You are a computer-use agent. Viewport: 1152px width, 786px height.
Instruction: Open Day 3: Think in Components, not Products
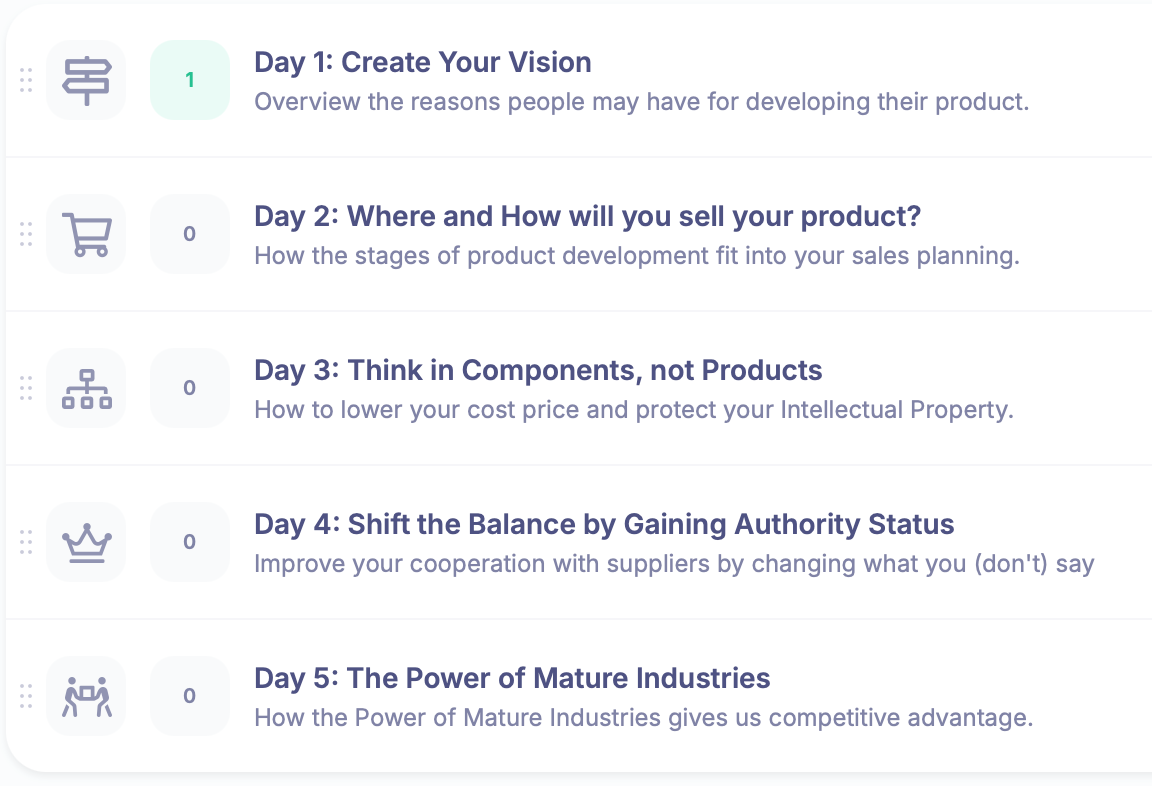[x=538, y=370]
